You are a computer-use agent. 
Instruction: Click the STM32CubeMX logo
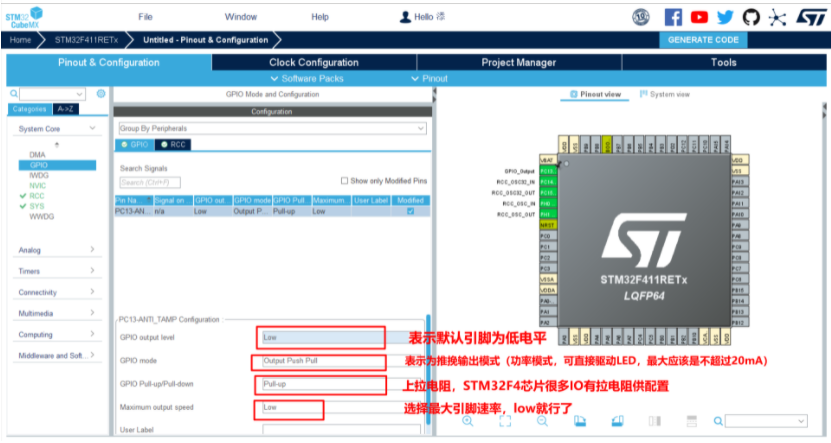coord(24,17)
